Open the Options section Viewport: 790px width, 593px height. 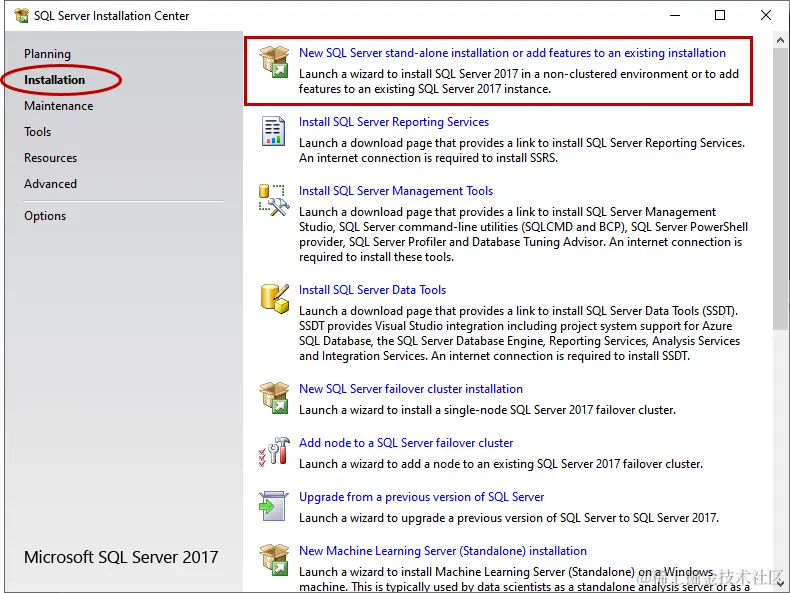click(45, 216)
